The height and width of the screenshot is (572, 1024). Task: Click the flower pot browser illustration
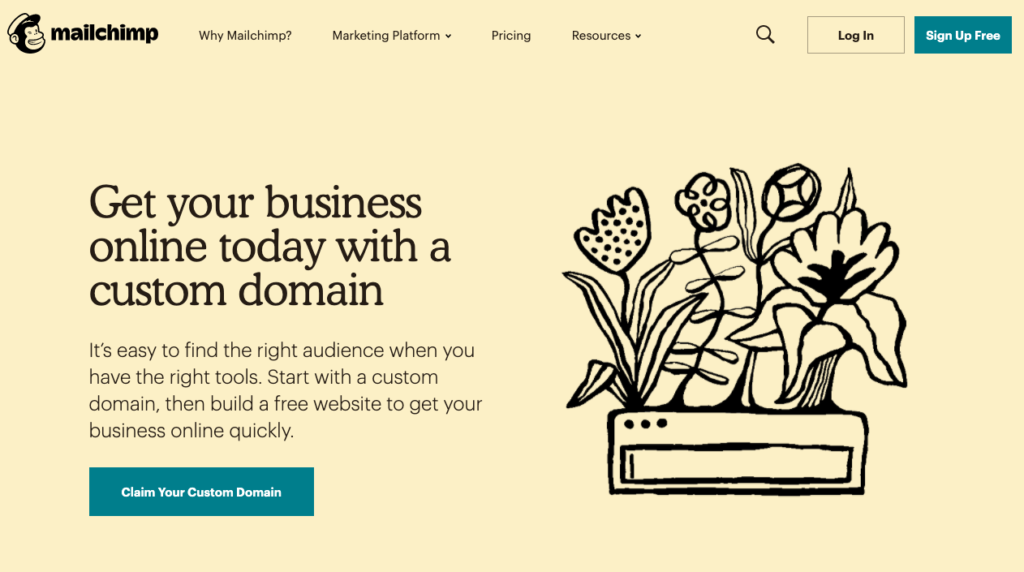[735, 330]
